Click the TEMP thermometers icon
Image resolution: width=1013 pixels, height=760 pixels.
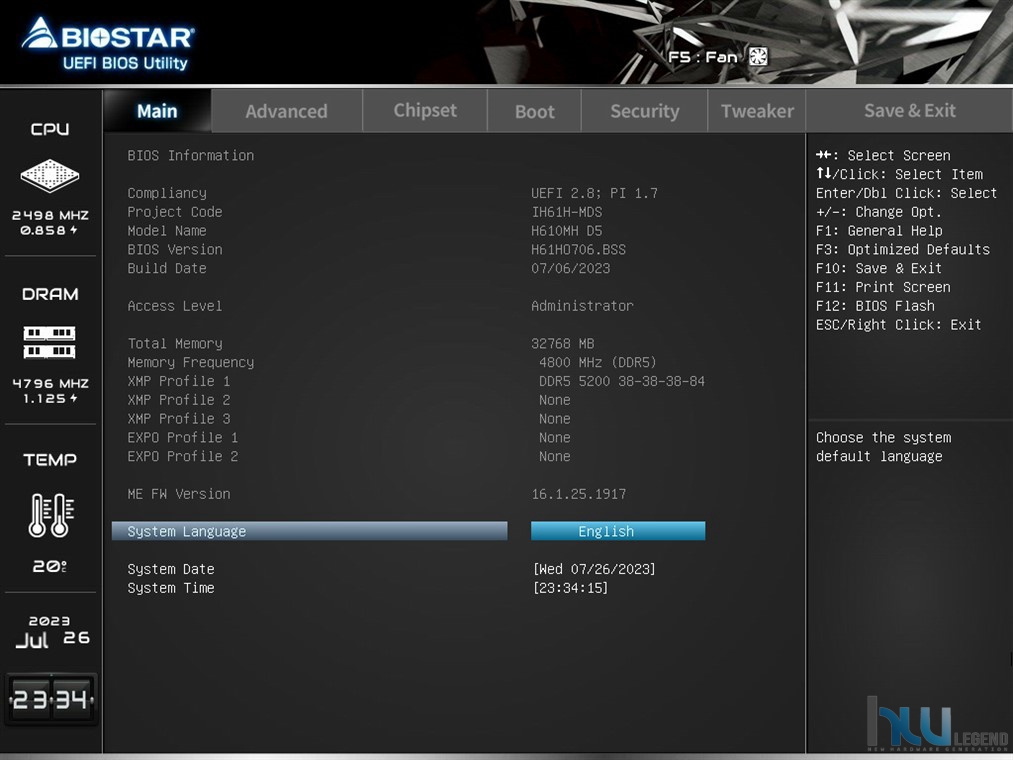click(x=51, y=515)
